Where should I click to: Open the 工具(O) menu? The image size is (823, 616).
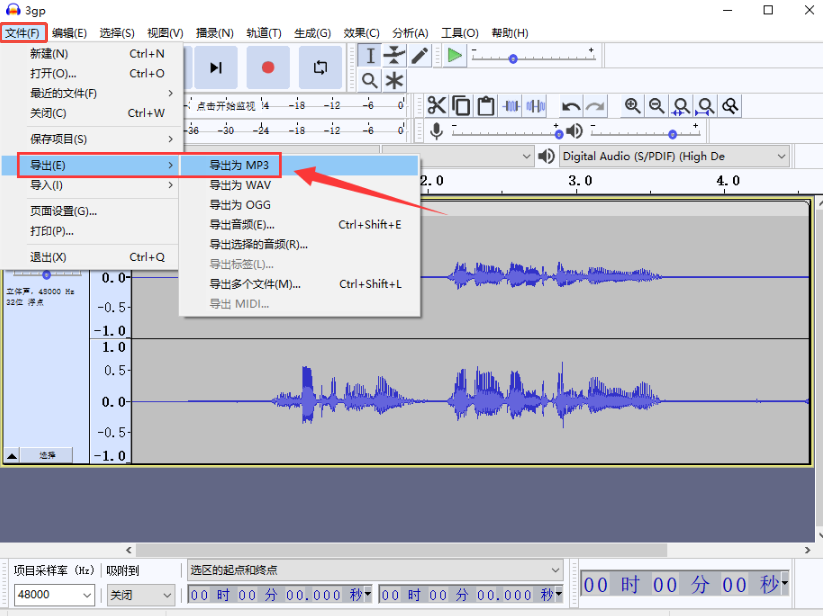460,33
